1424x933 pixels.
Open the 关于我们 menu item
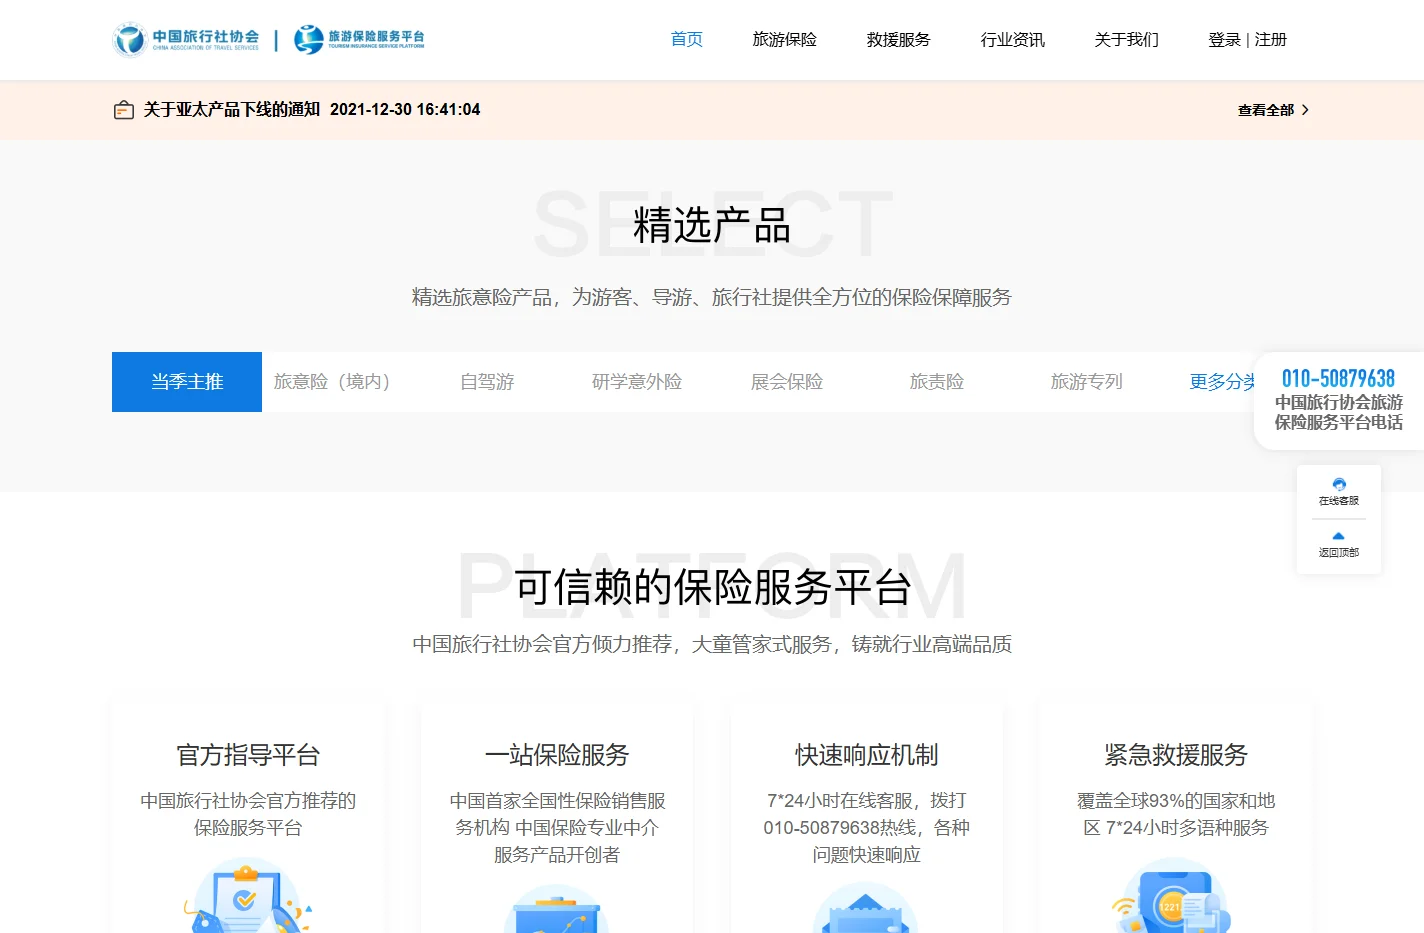tap(1127, 40)
